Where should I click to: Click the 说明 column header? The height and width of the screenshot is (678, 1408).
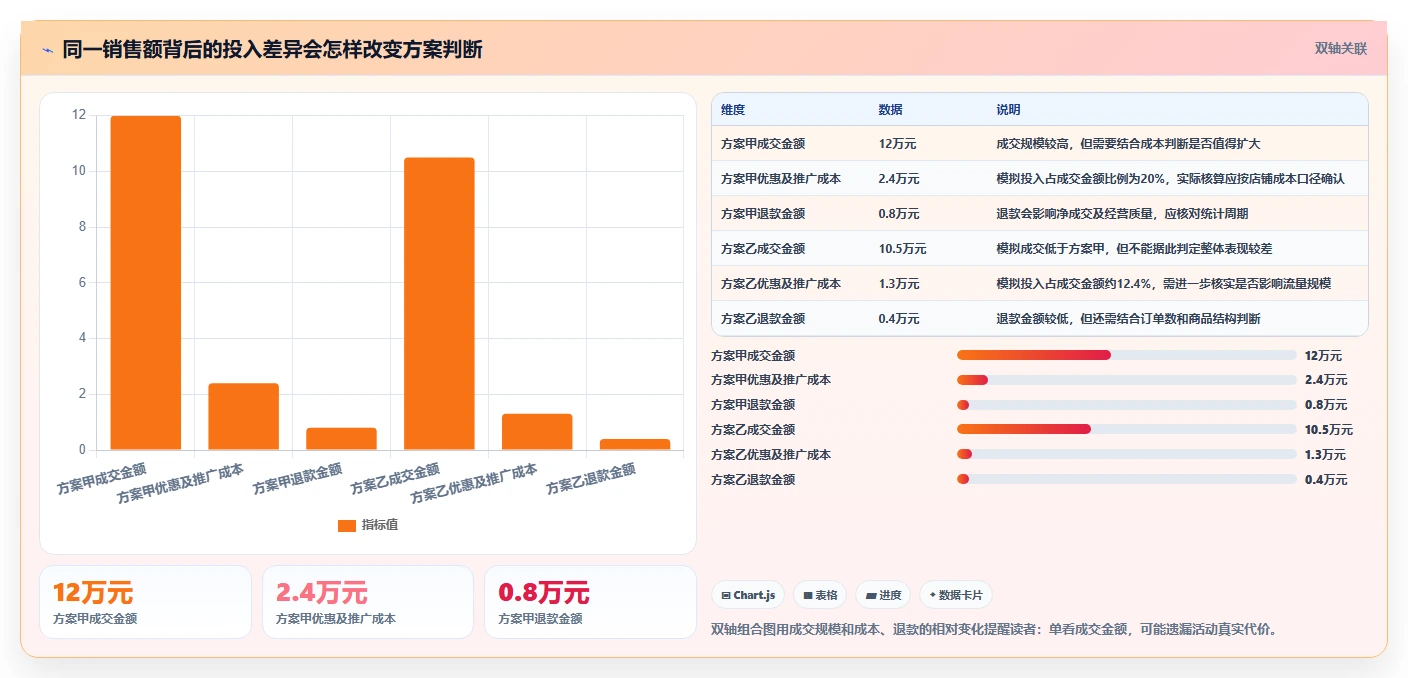tap(1008, 110)
